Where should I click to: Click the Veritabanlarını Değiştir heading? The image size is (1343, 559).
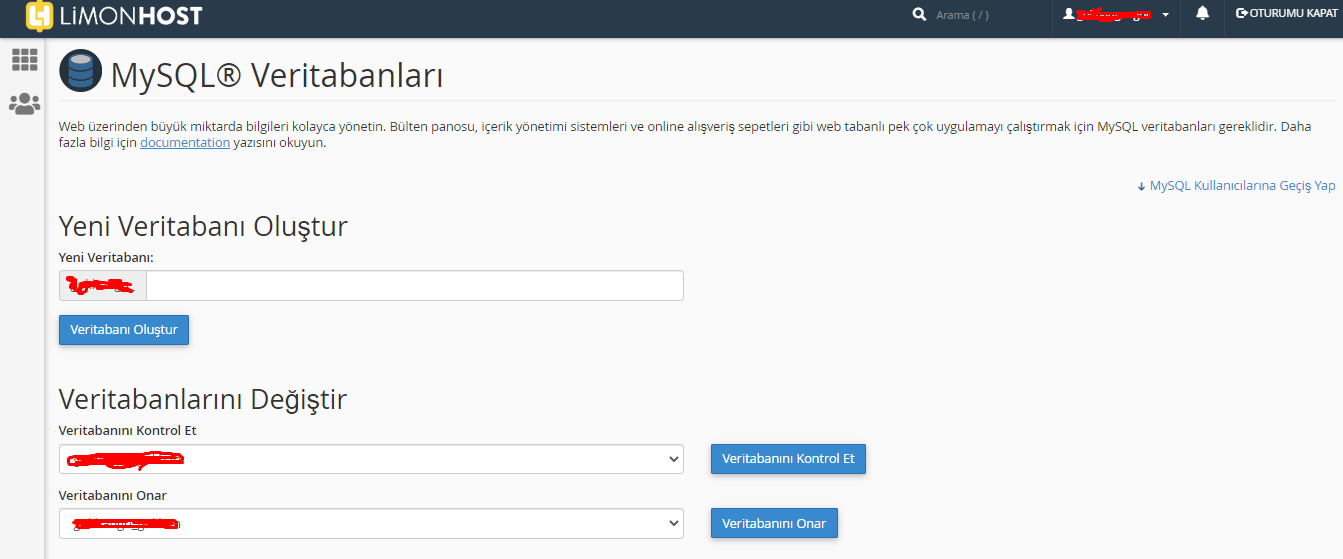[203, 400]
